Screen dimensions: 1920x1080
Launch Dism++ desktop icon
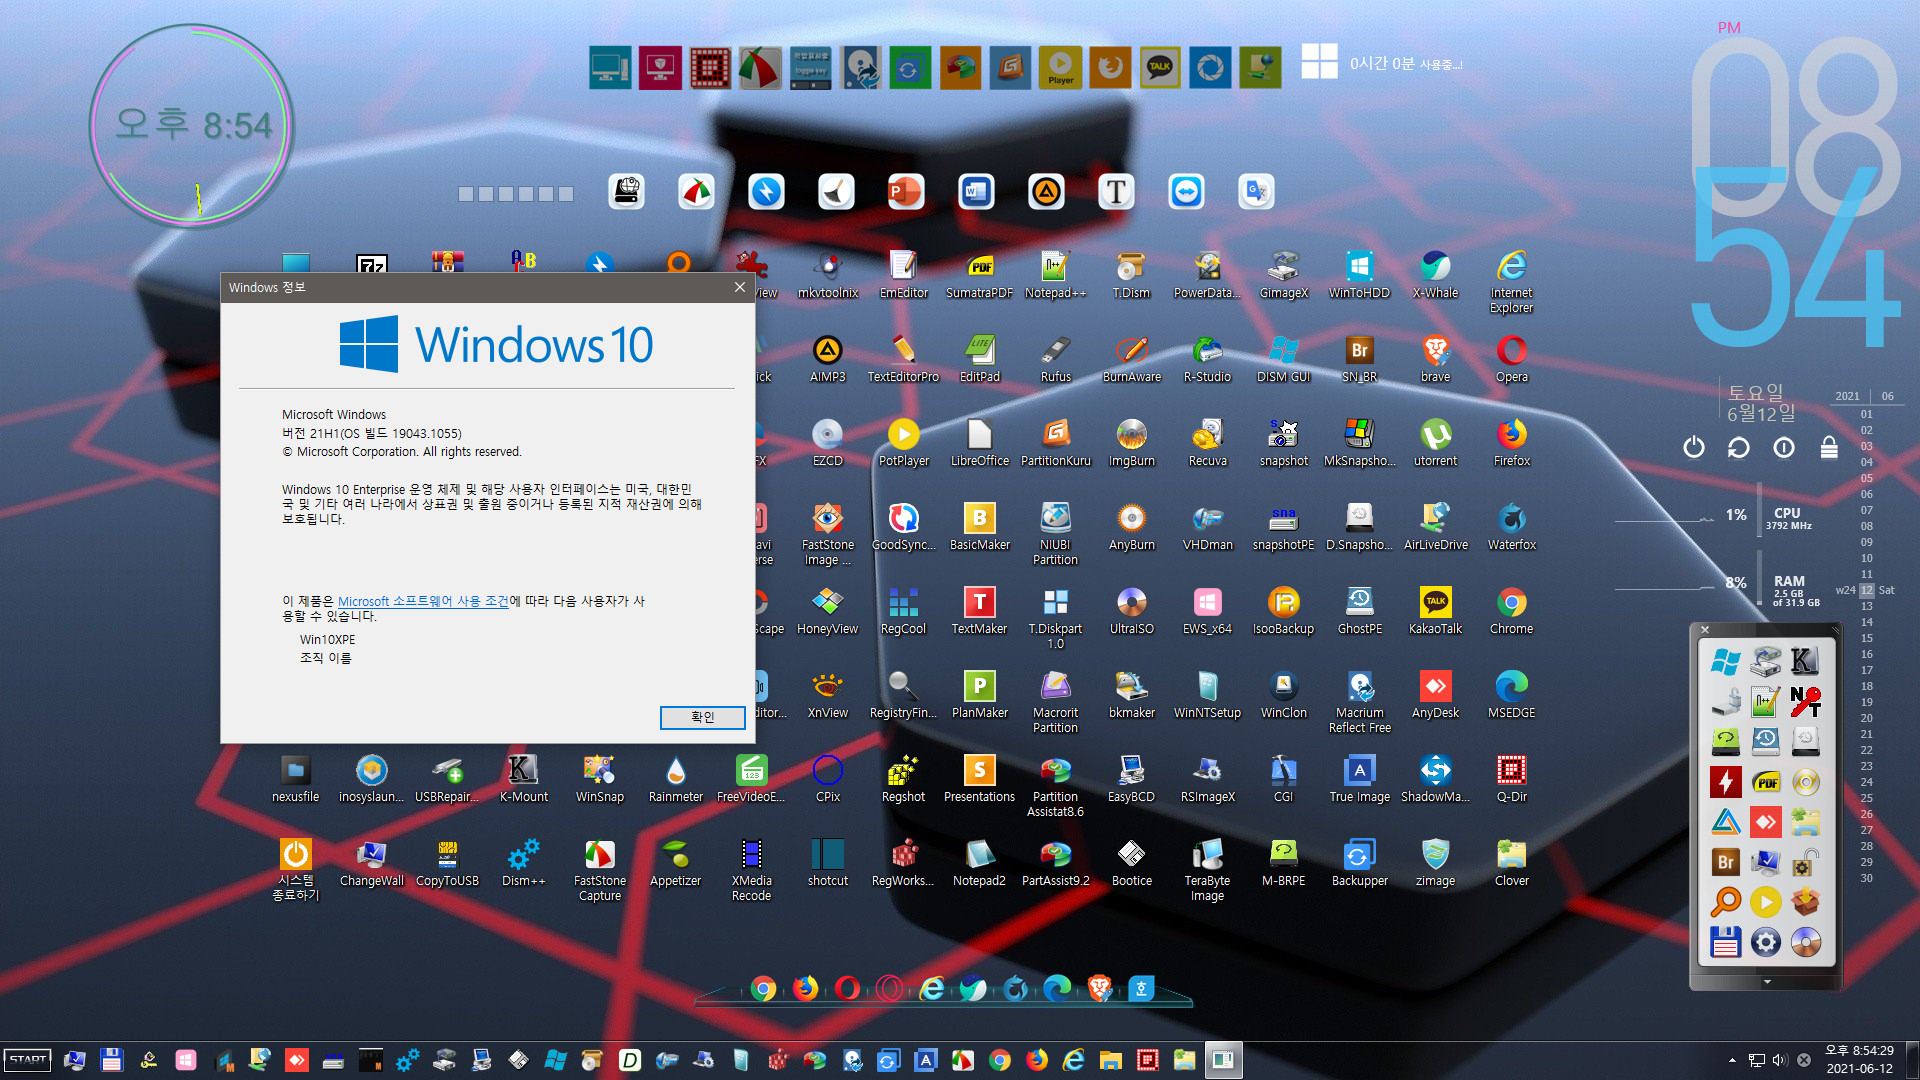524,862
